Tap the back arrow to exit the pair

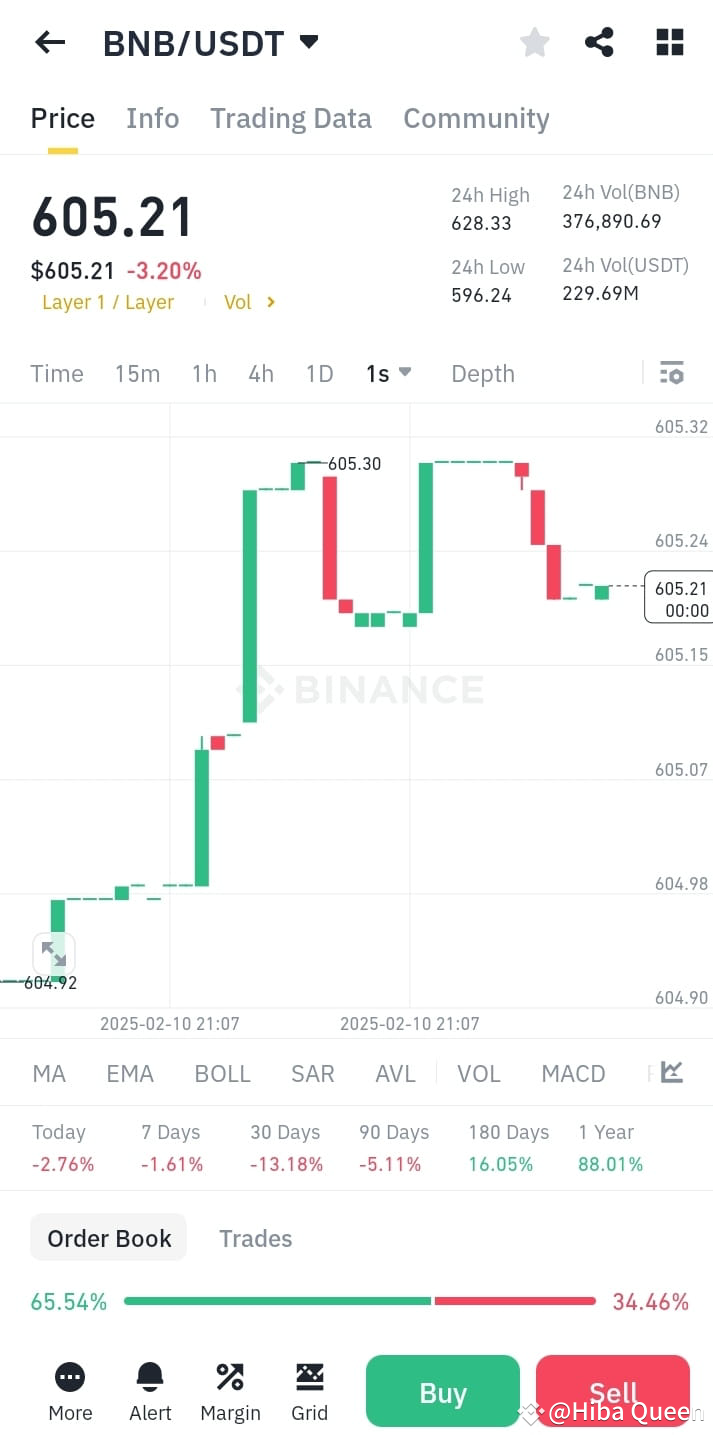(50, 42)
